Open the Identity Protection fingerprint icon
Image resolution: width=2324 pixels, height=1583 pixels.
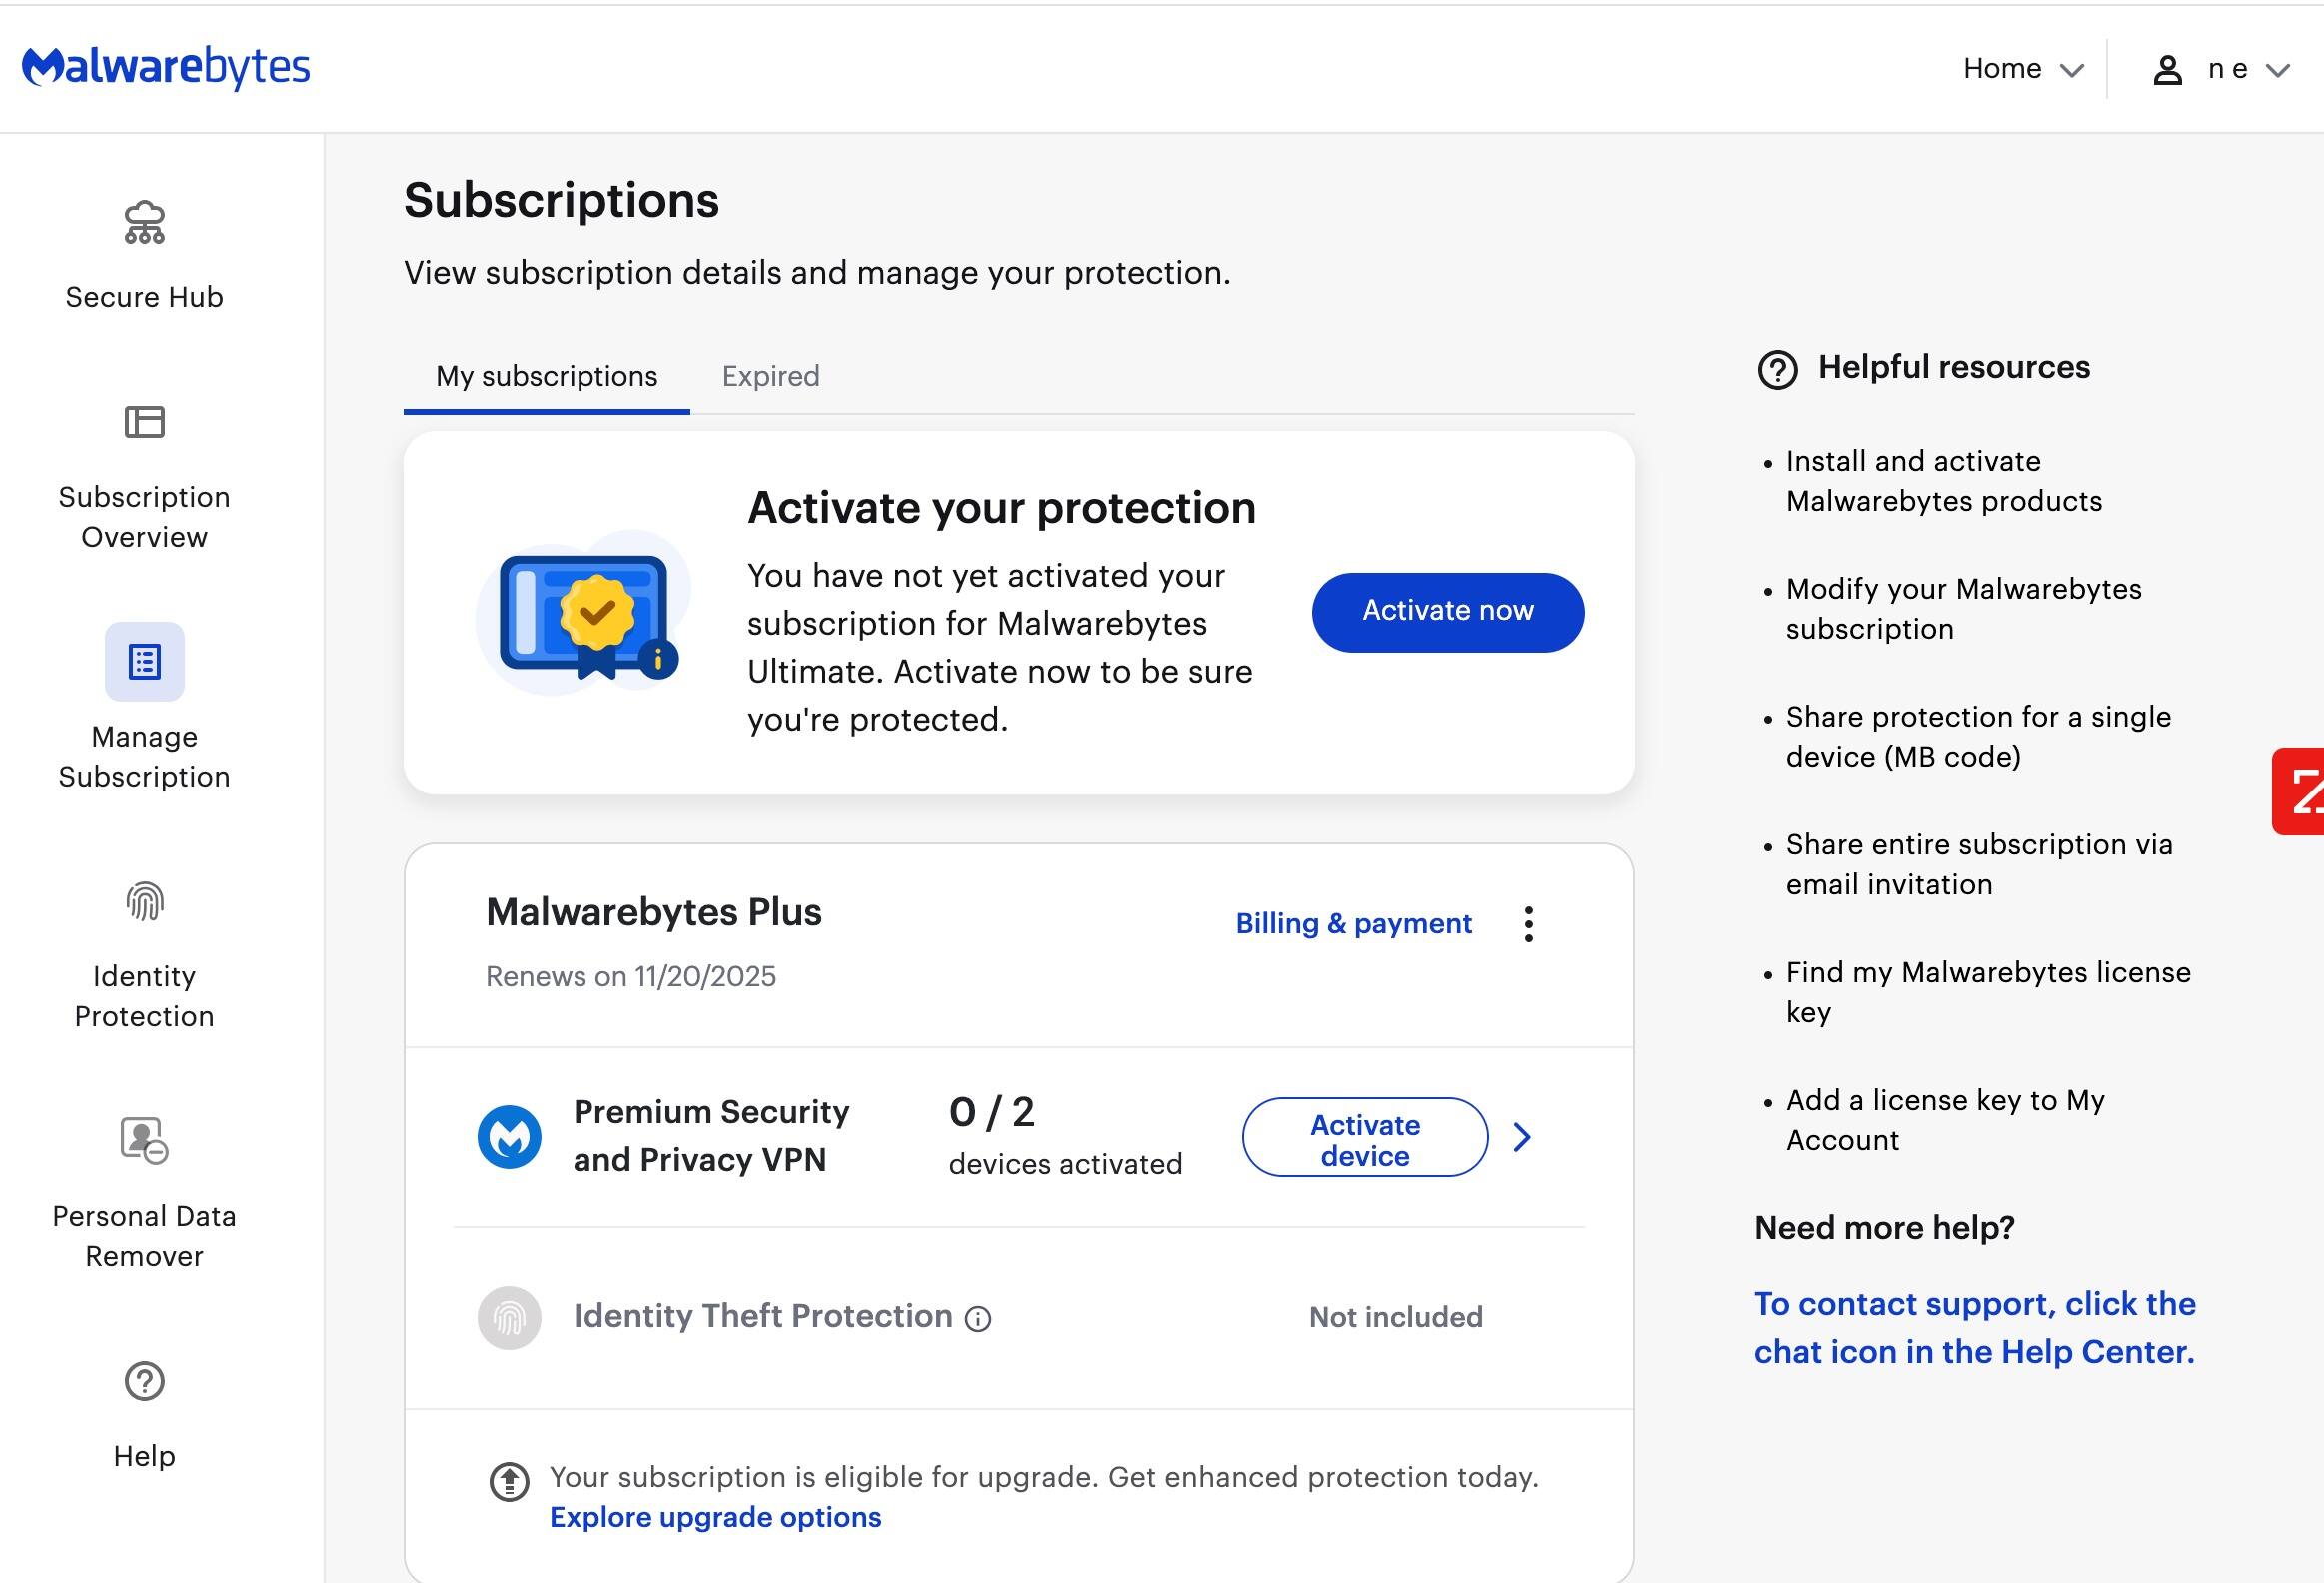click(x=144, y=902)
